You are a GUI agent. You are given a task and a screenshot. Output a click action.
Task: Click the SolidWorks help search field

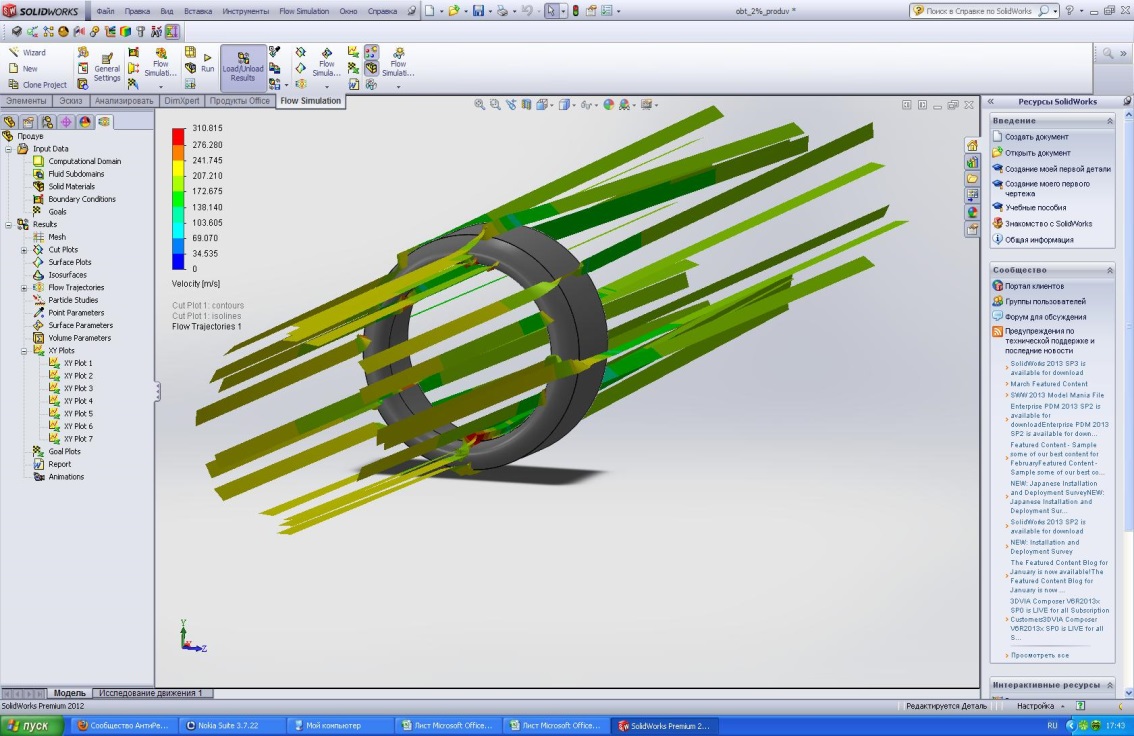pyautogui.click(x=979, y=11)
